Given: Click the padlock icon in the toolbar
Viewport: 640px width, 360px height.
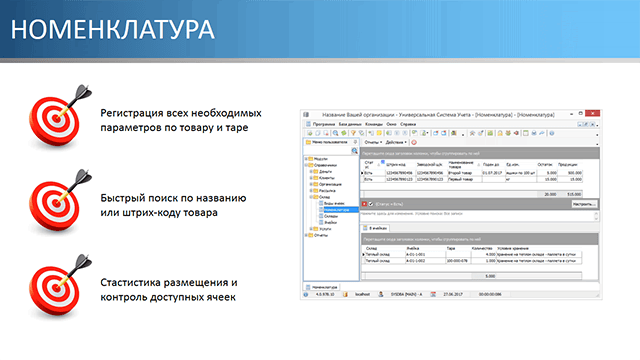Looking at the screenshot, I should [500, 133].
